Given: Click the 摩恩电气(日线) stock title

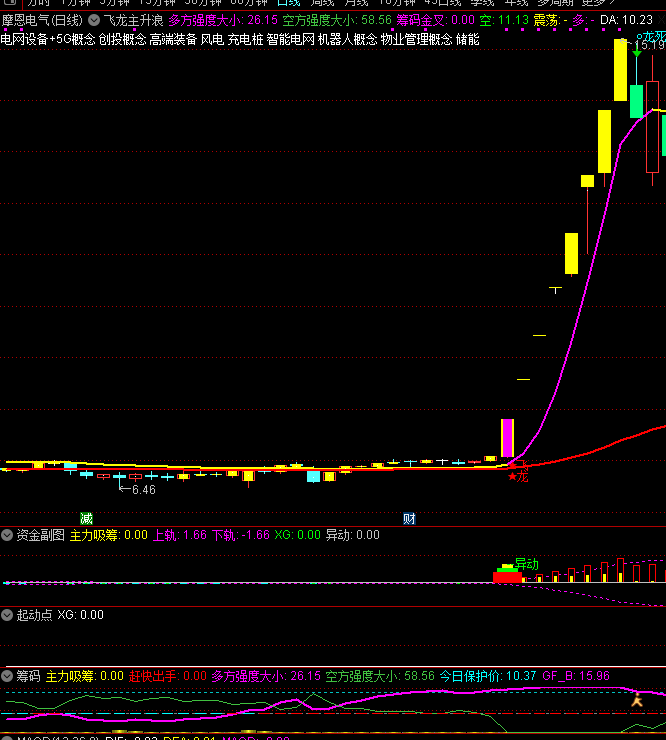Looking at the screenshot, I should coord(42,20).
